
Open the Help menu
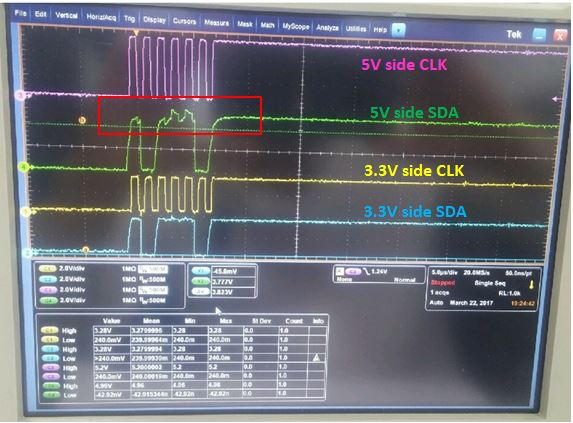[380, 30]
